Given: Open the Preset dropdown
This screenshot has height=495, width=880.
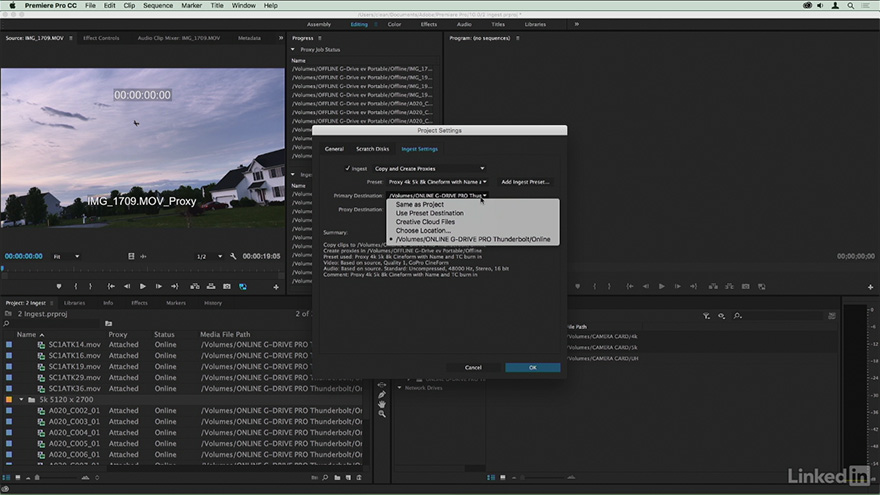Looking at the screenshot, I should tap(437, 182).
